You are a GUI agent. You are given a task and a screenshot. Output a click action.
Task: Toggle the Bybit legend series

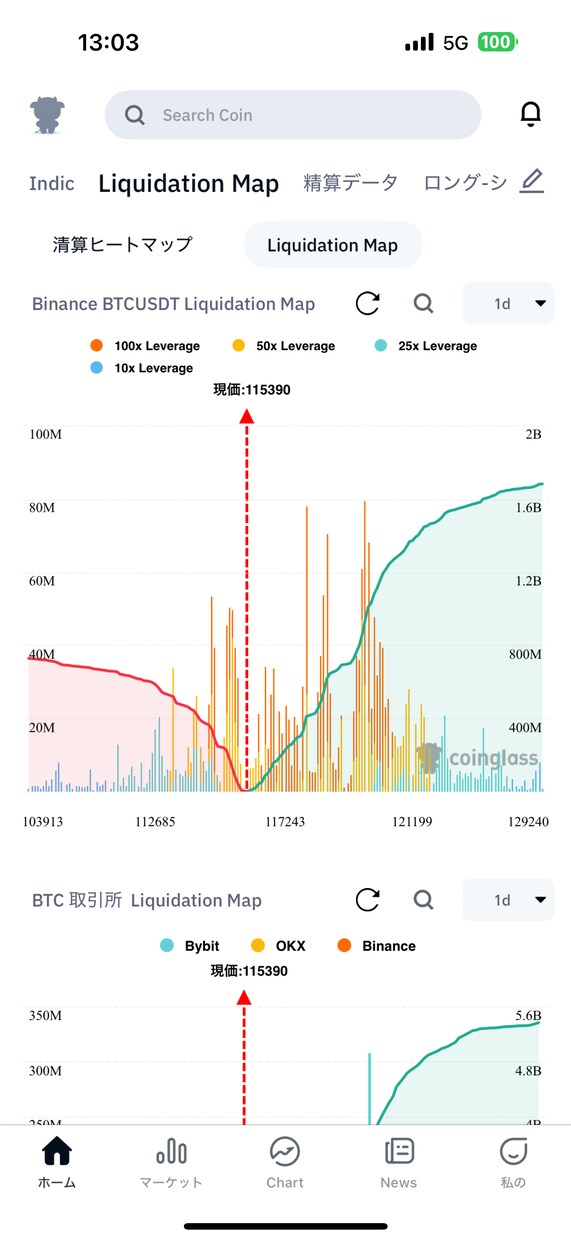point(189,946)
